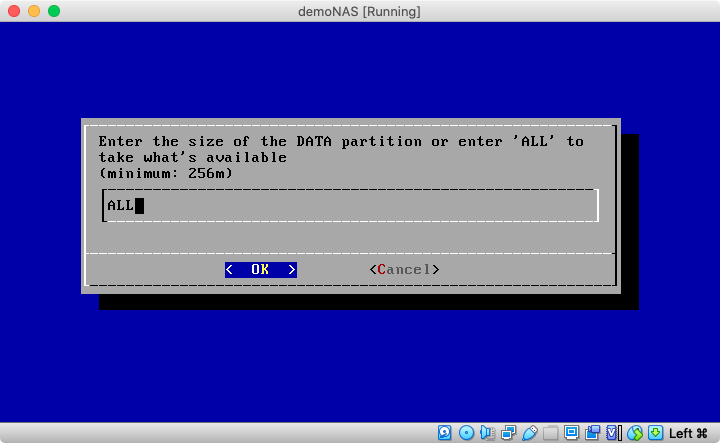Minimize the demoNAS window with yellow button
The width and height of the screenshot is (720, 443).
click(x=34, y=11)
